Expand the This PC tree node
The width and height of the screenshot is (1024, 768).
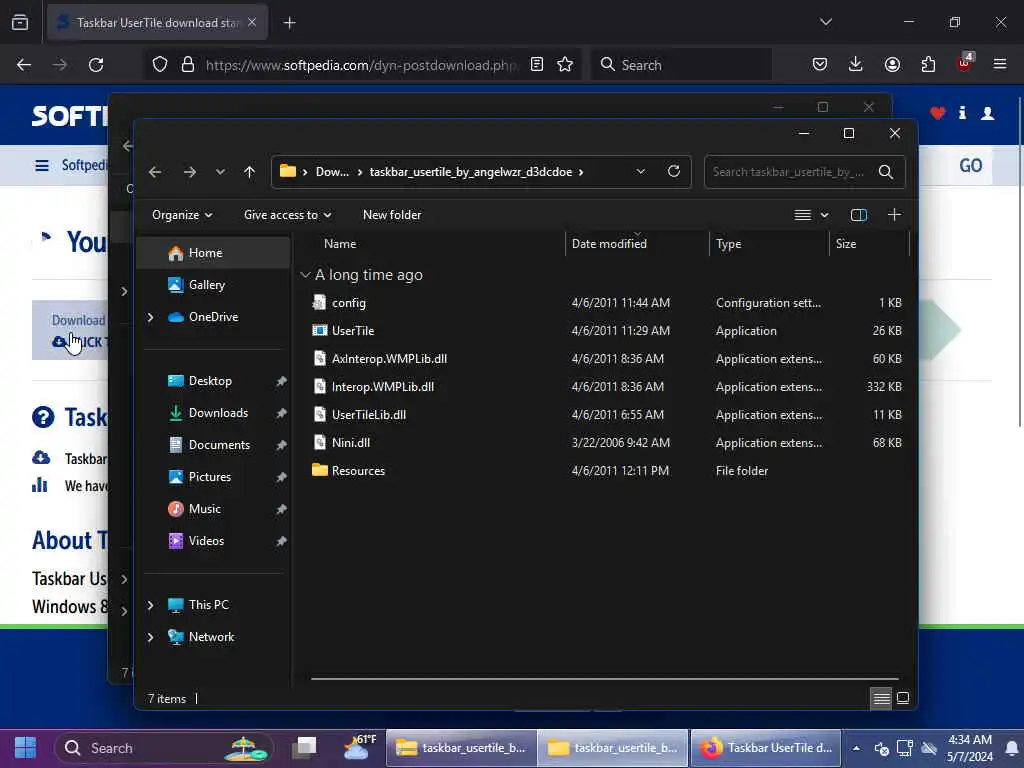point(150,605)
